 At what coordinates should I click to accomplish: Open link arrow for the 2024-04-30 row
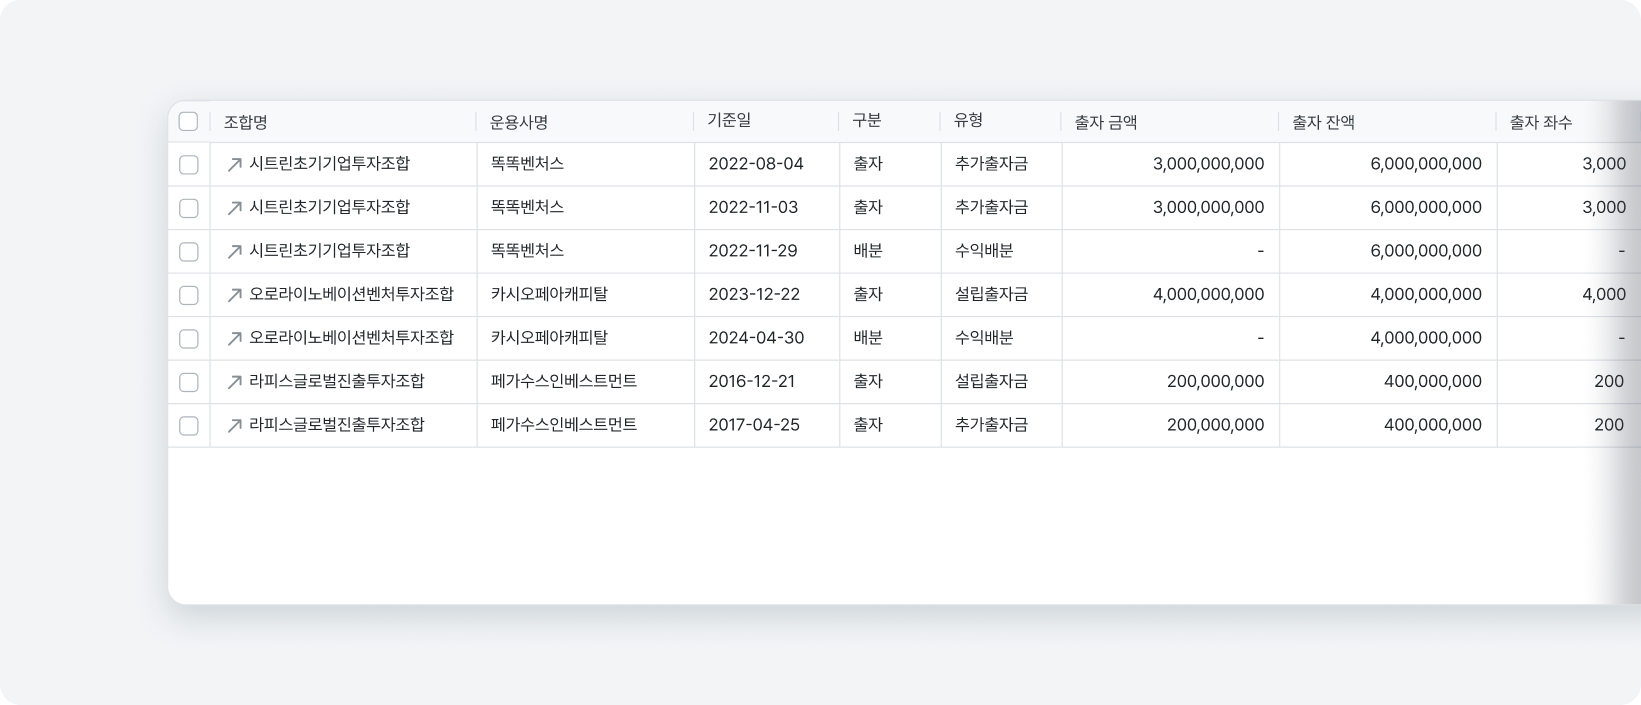(x=235, y=339)
